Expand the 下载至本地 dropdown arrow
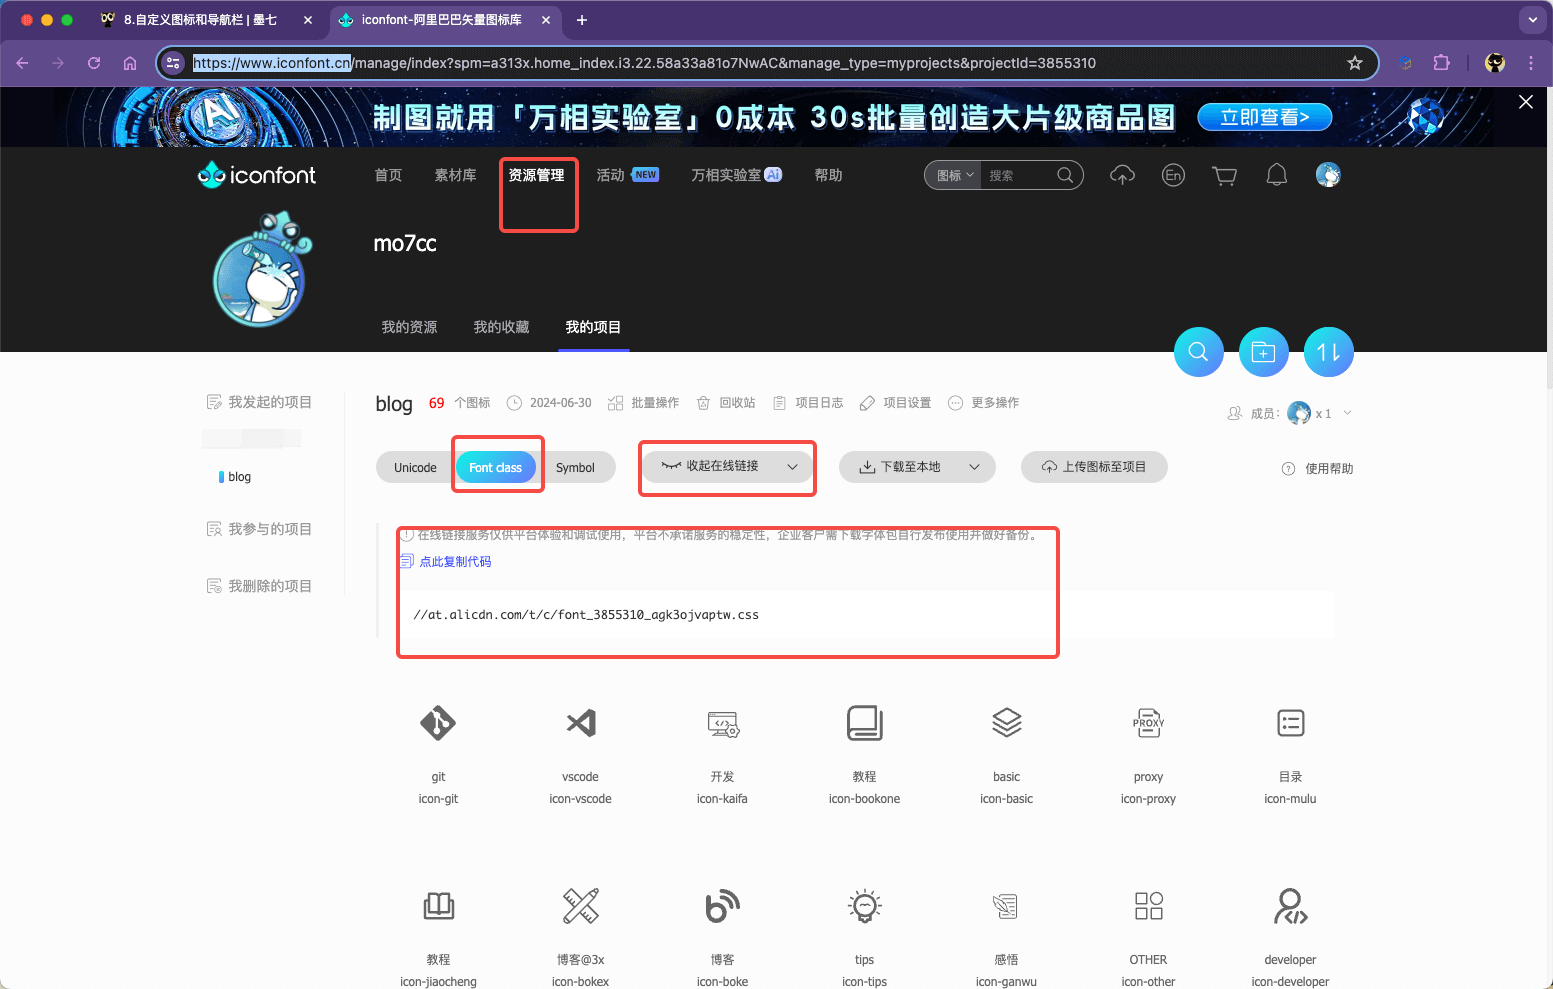Viewport: 1553px width, 989px height. click(975, 467)
